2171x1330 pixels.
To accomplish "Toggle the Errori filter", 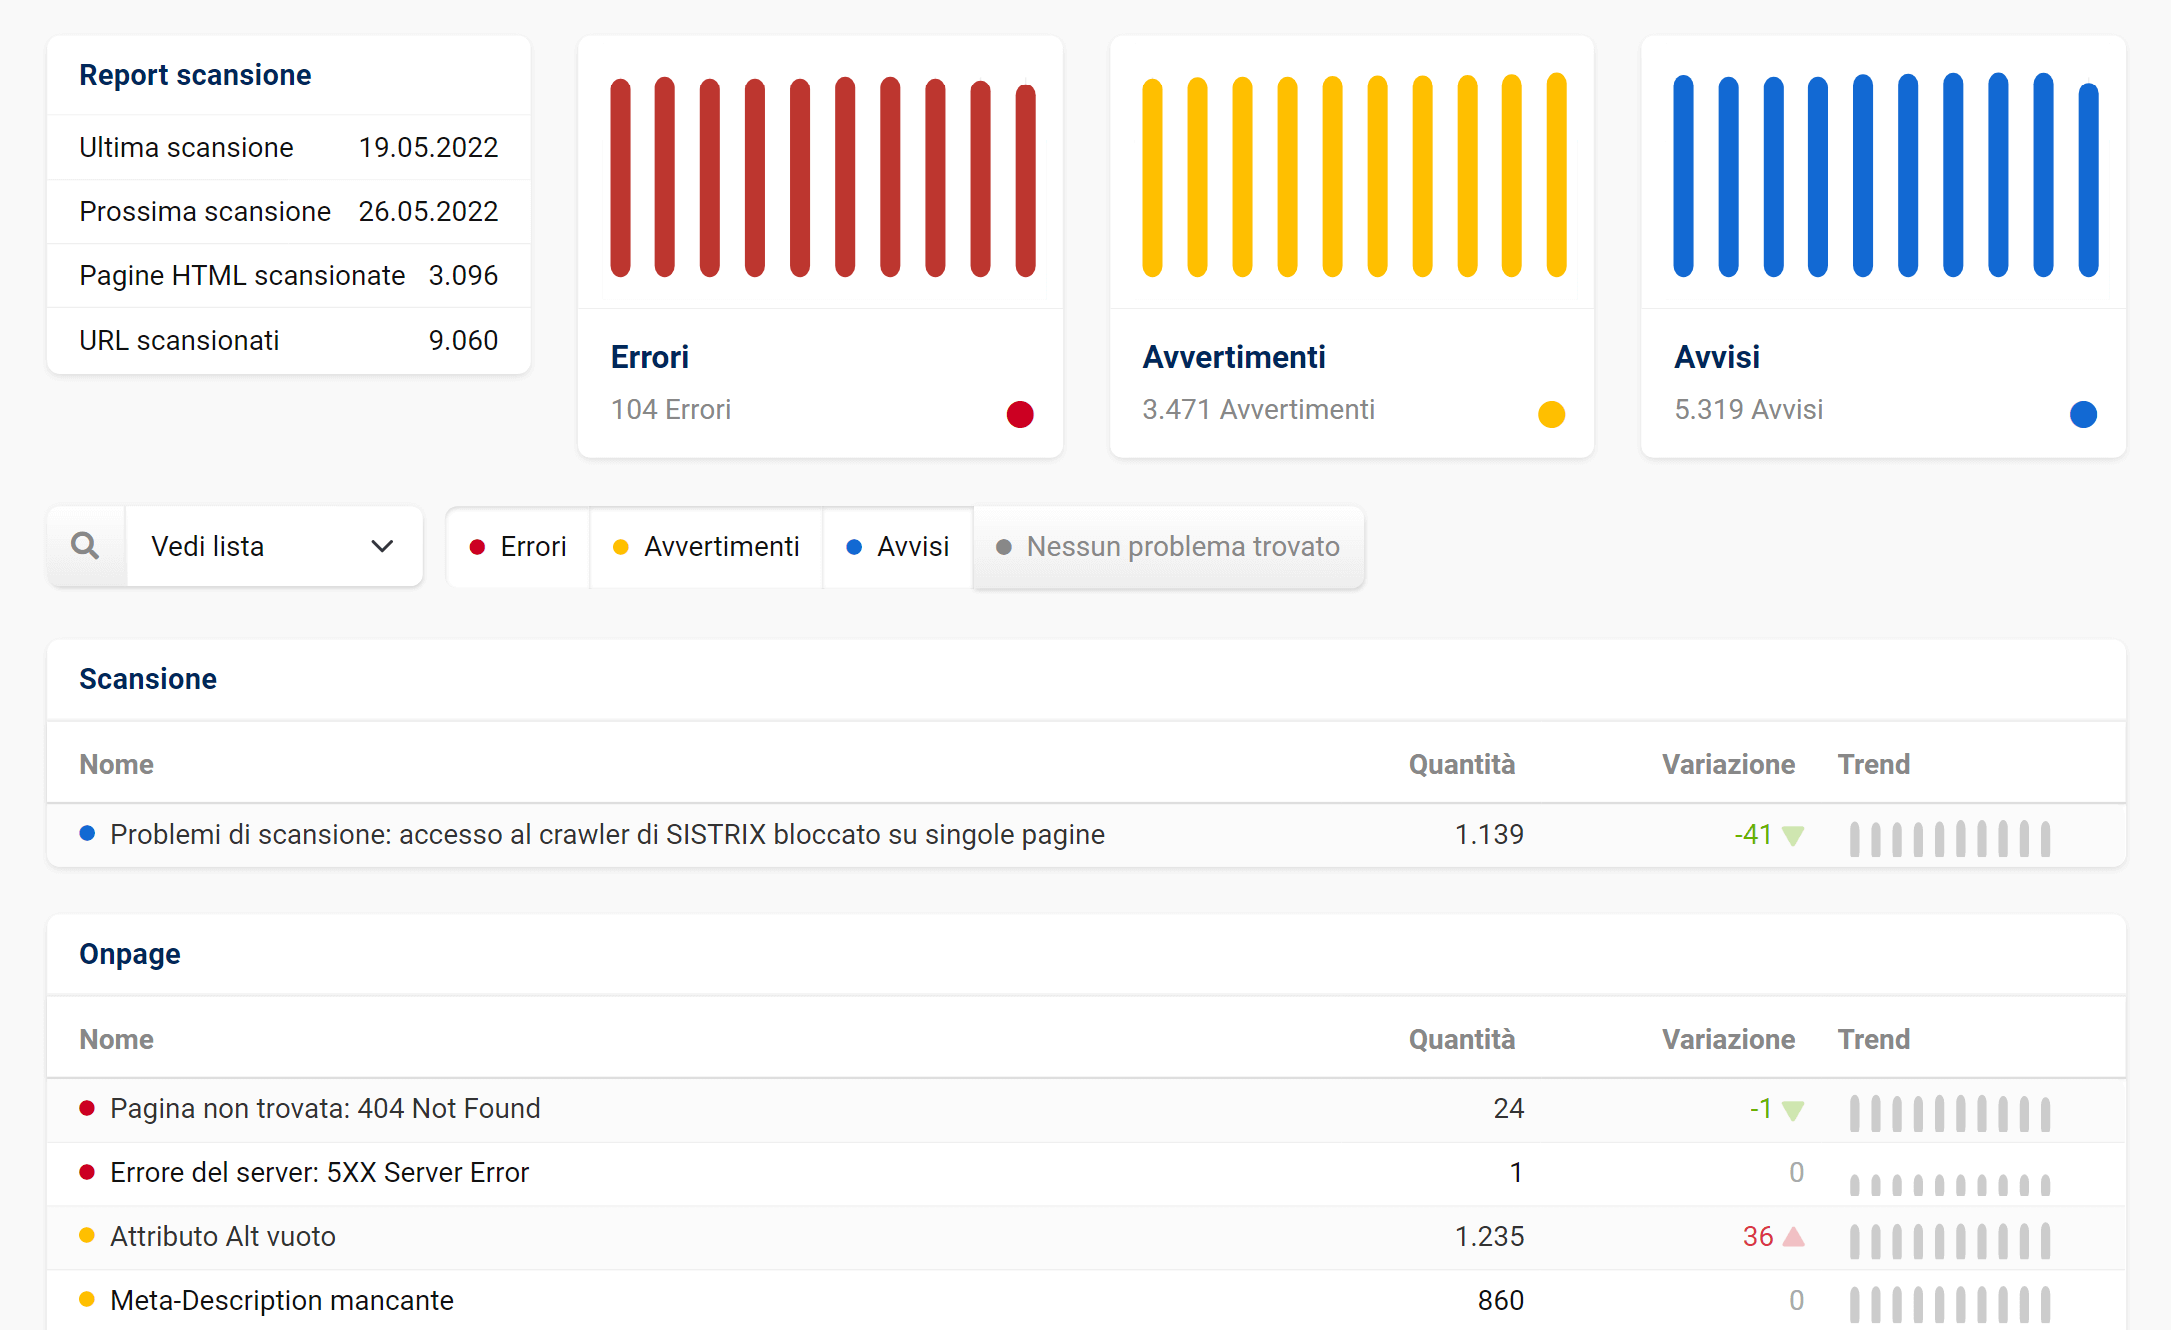I will (518, 546).
